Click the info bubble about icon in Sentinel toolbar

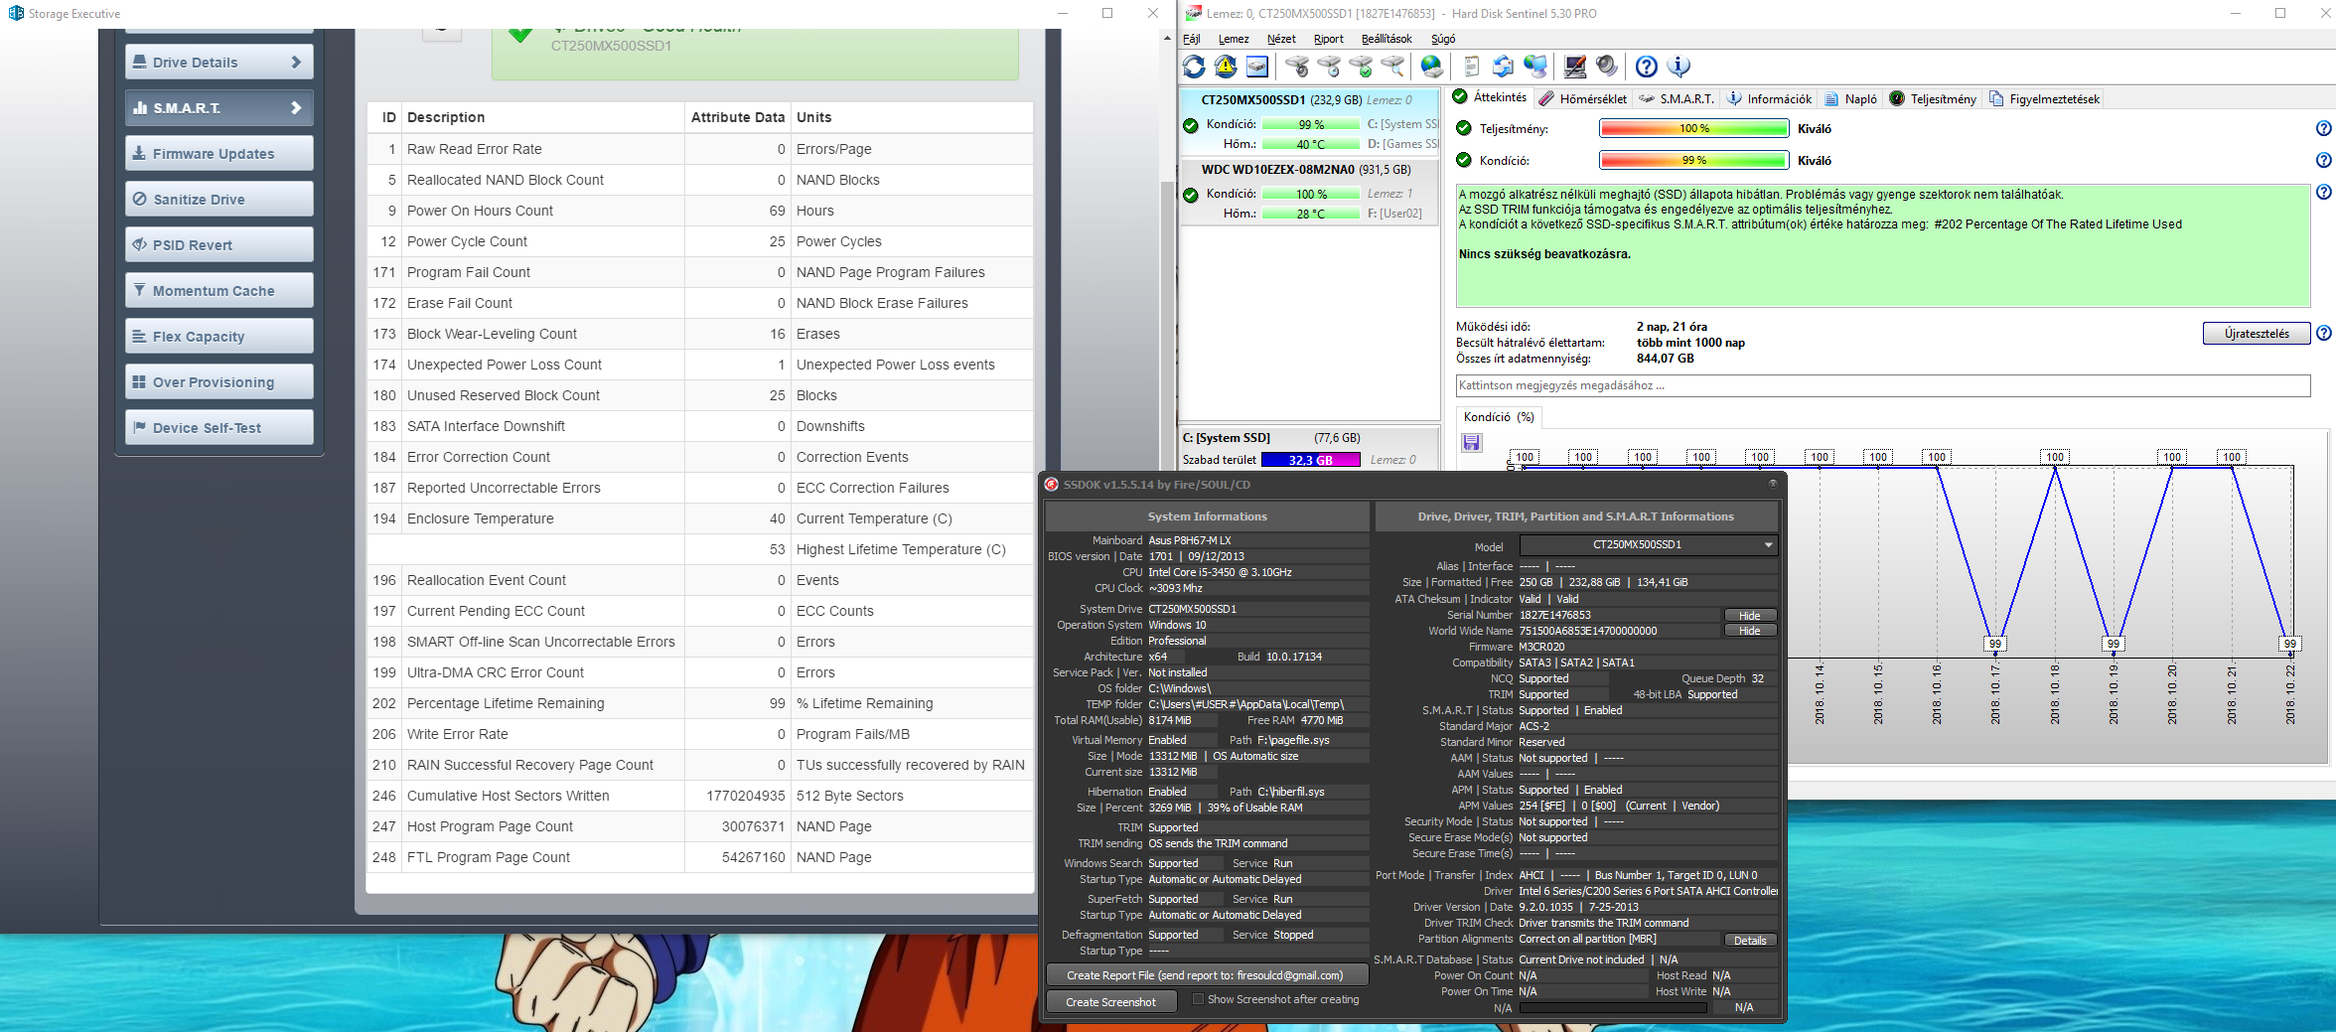[1679, 67]
